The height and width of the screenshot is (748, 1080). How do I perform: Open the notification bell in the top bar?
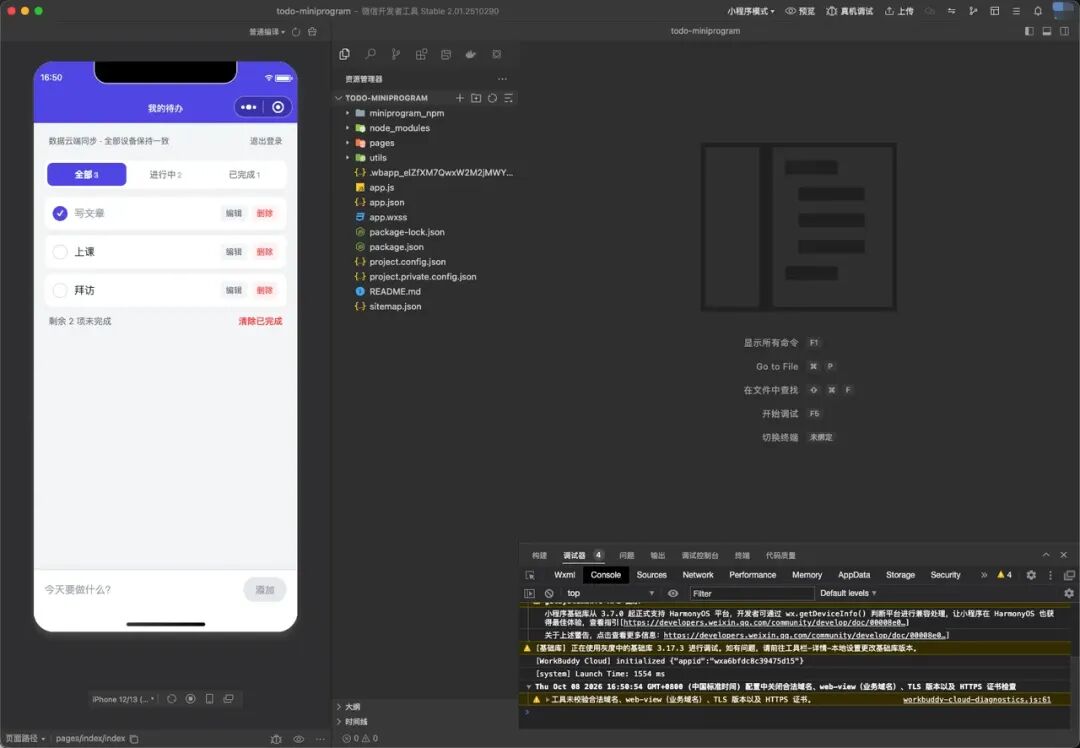[x=1038, y=11]
